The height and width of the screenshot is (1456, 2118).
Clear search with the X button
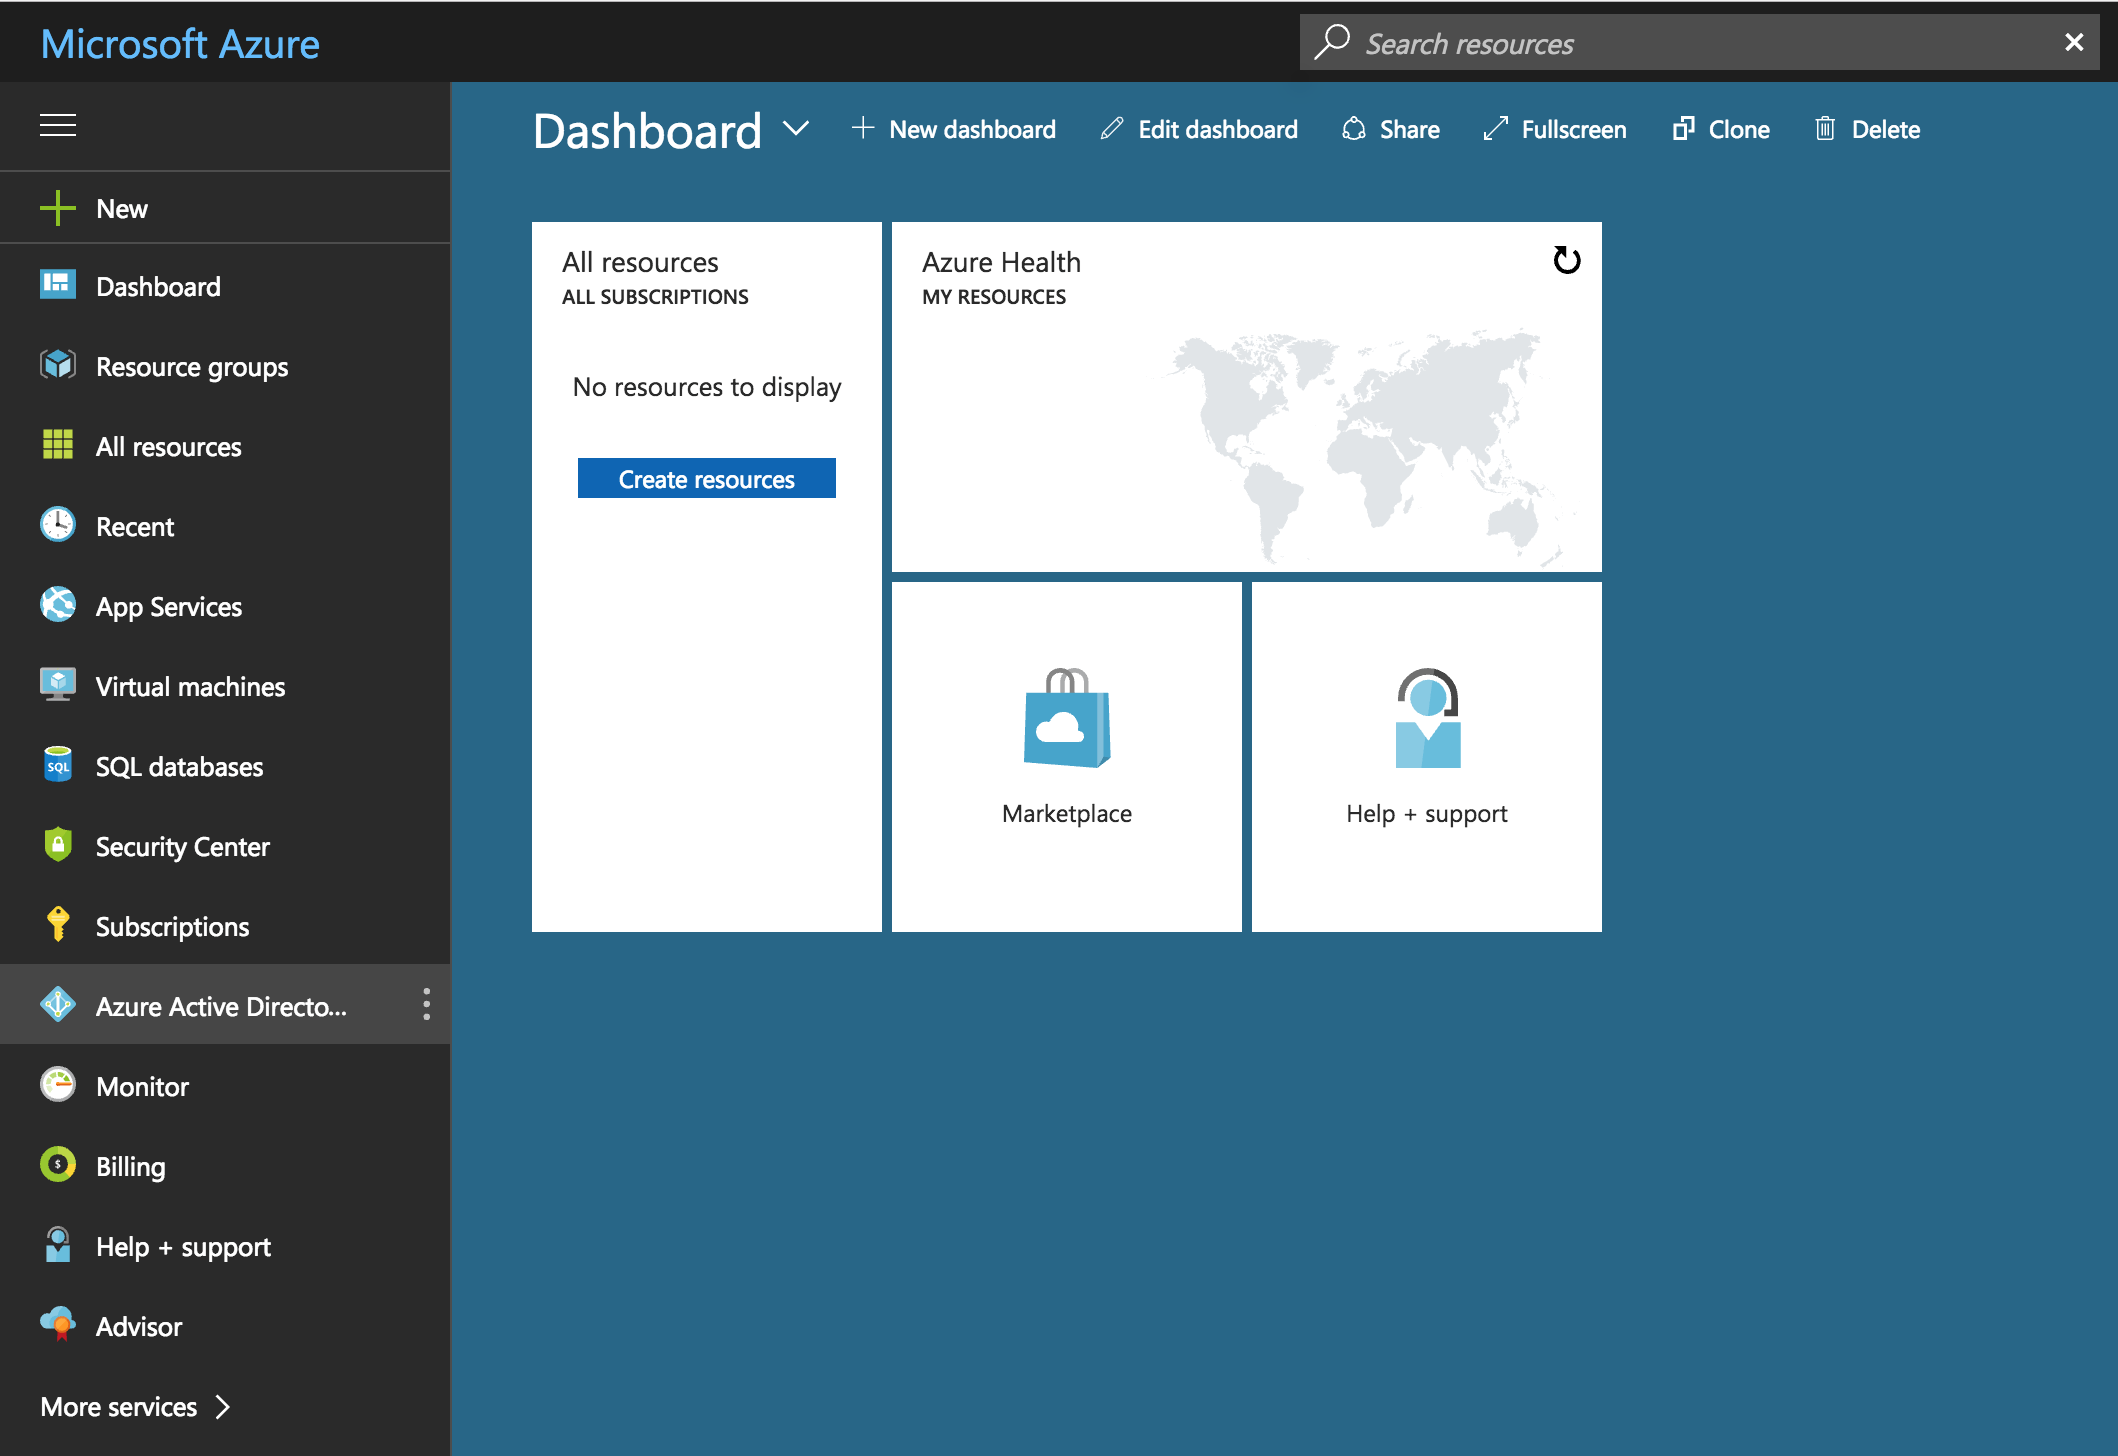[2074, 42]
